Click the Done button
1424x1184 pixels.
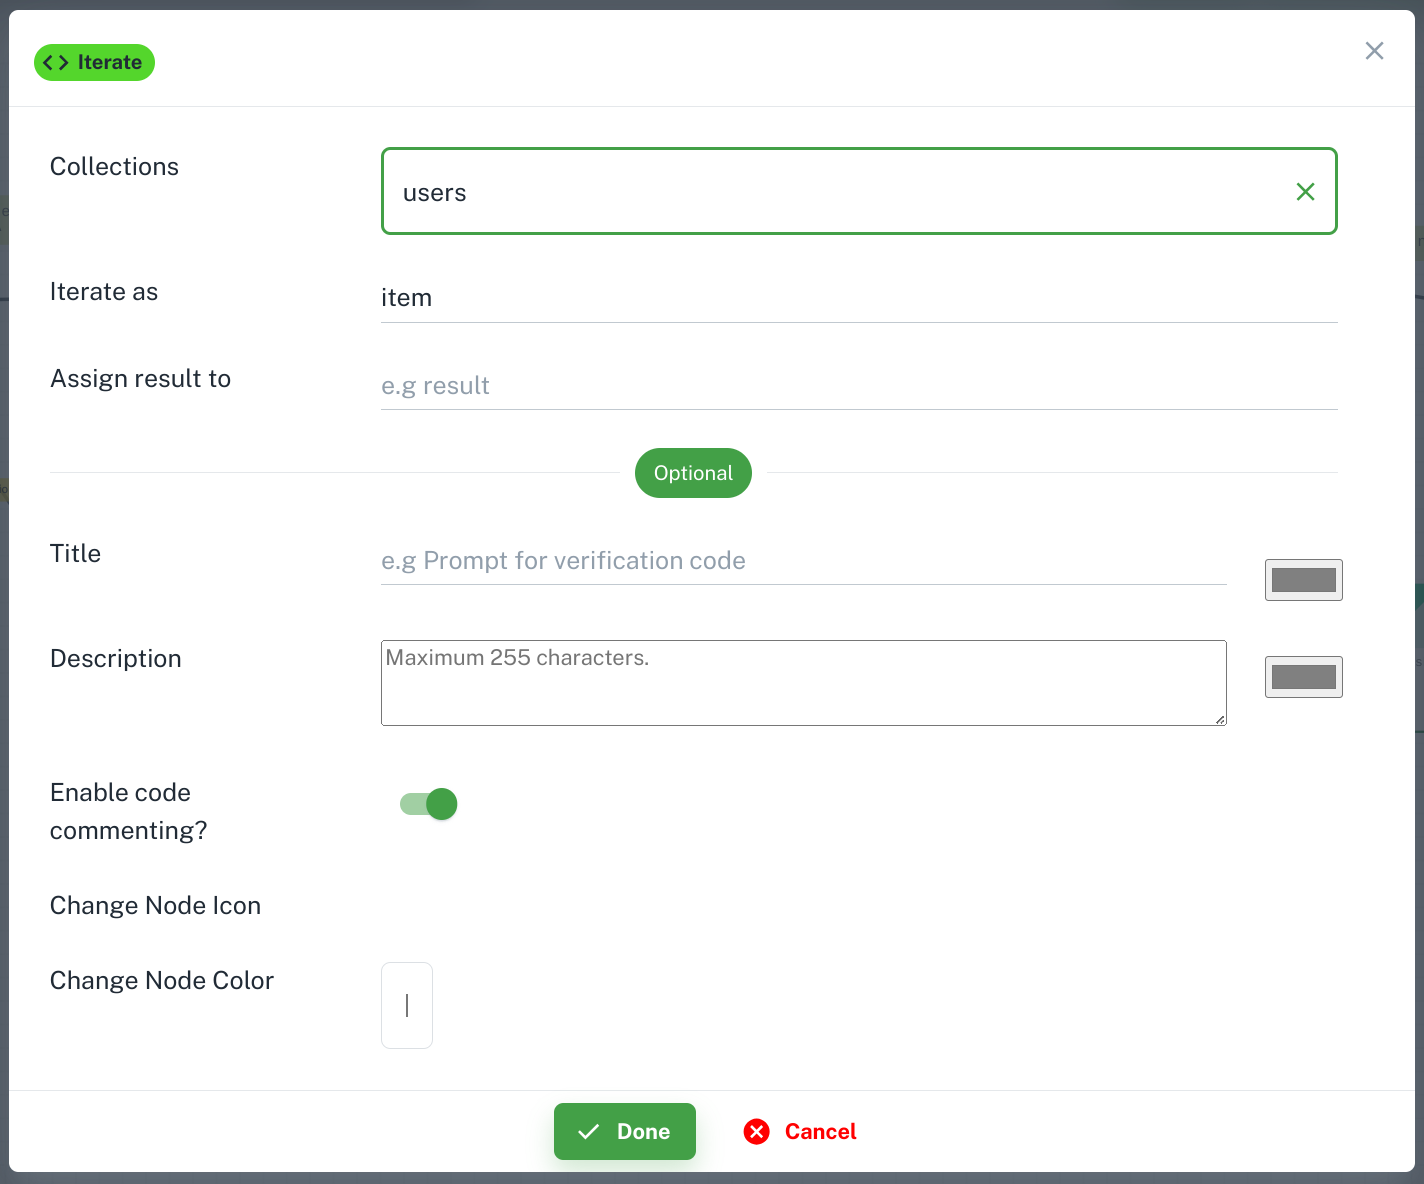click(625, 1131)
